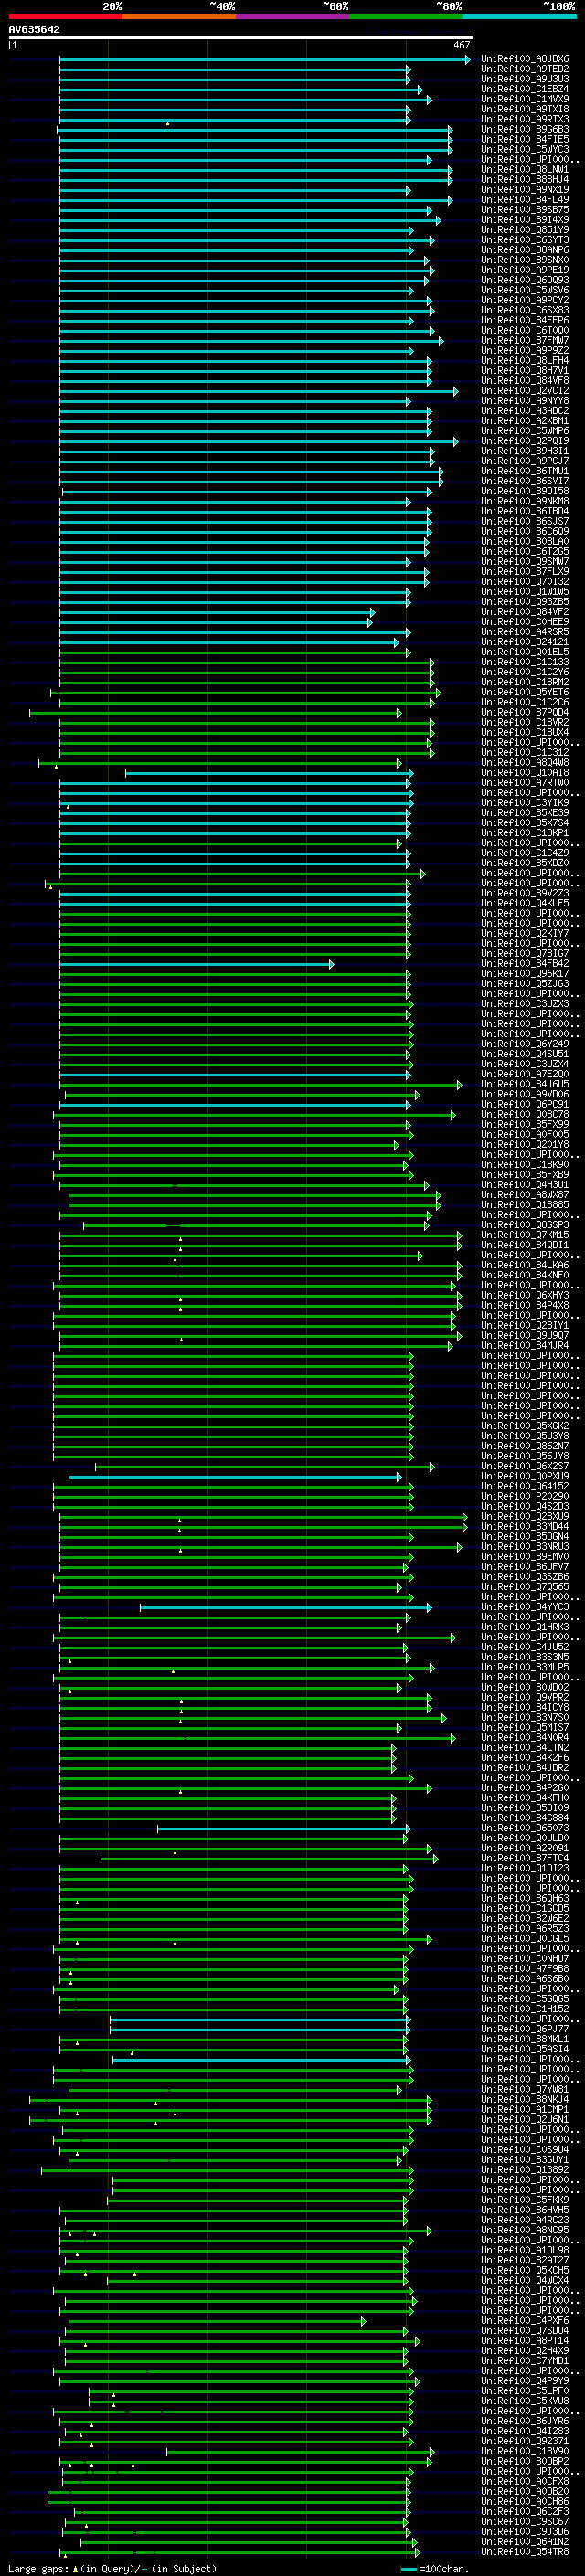Click hit label UniRef100_B4LKA6
585x2576 pixels.
click(x=524, y=1265)
